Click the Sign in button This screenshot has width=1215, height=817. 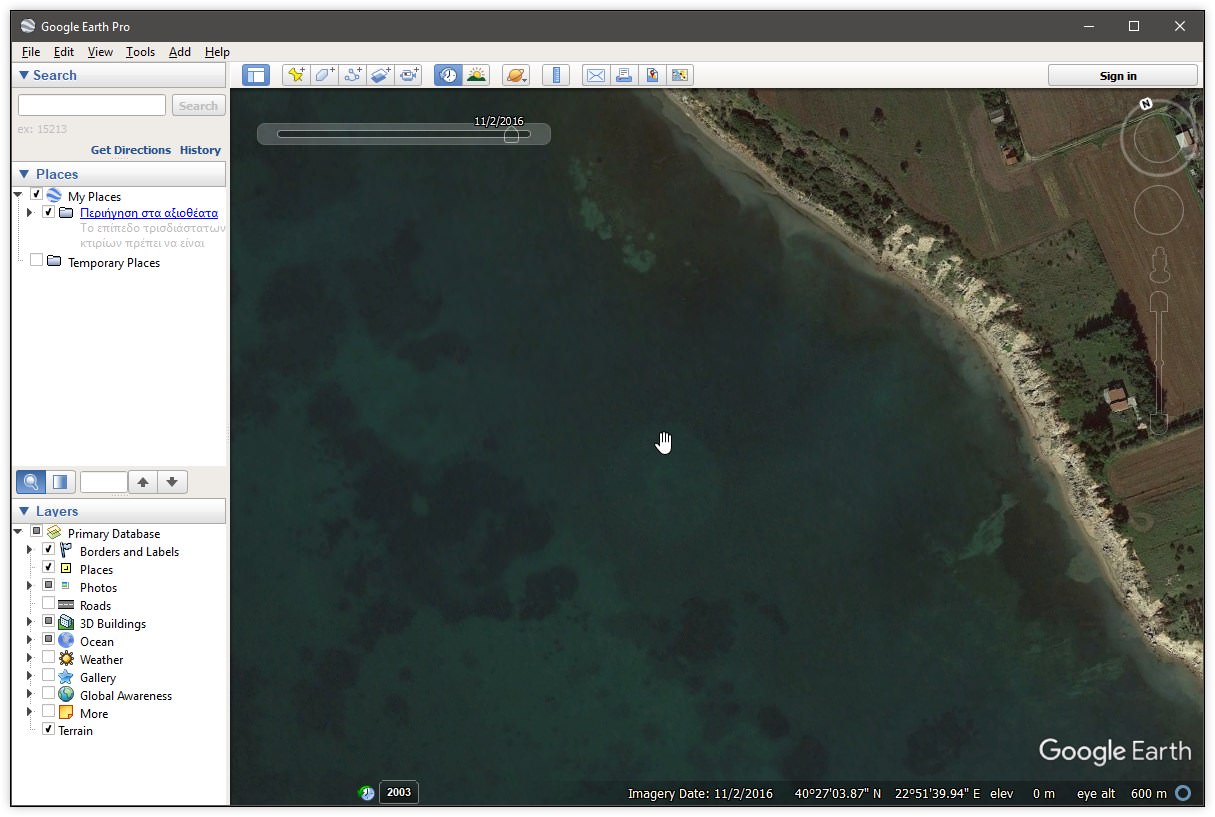pyautogui.click(x=1122, y=75)
